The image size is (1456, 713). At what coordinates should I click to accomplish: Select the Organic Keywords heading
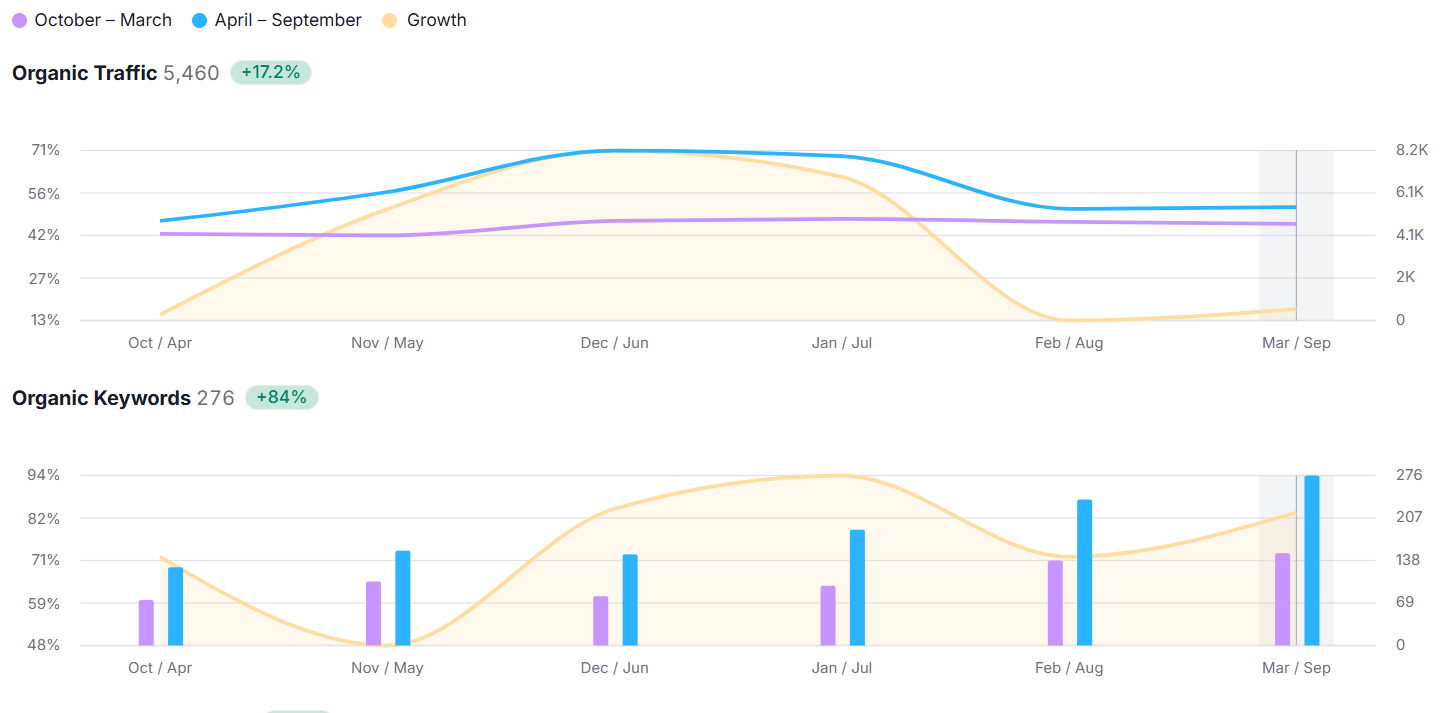101,398
